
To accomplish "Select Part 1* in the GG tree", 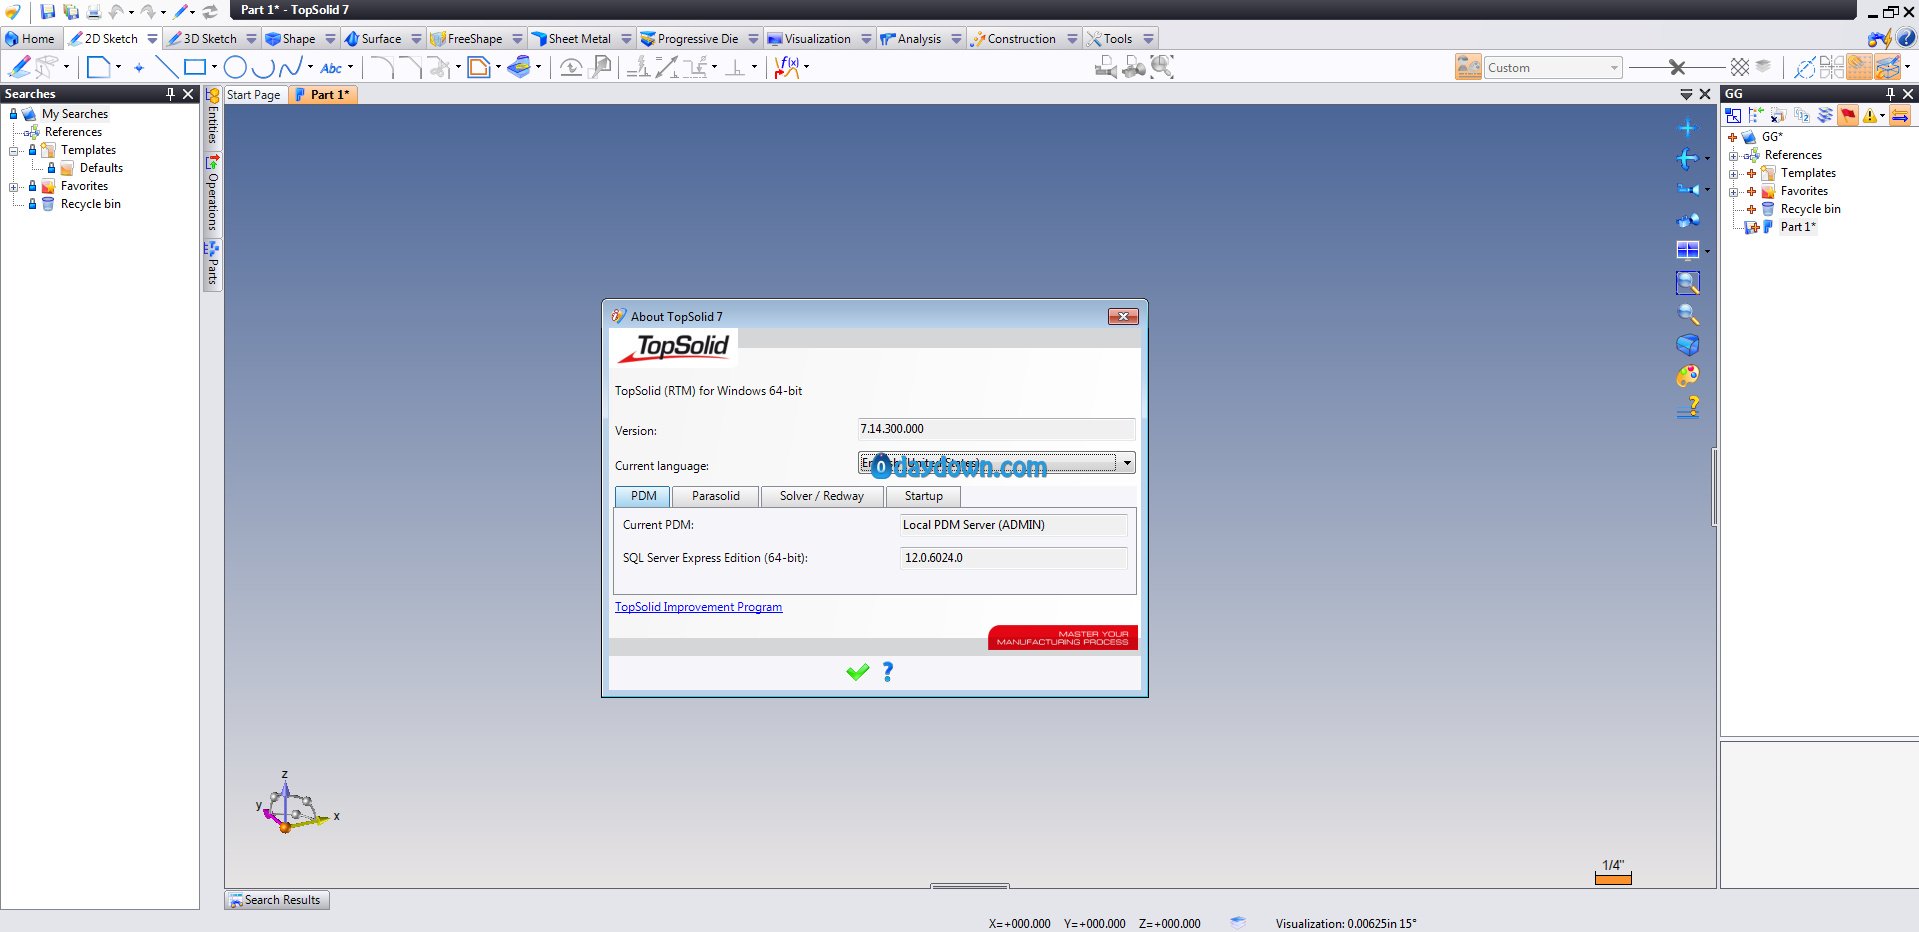I will [1798, 227].
